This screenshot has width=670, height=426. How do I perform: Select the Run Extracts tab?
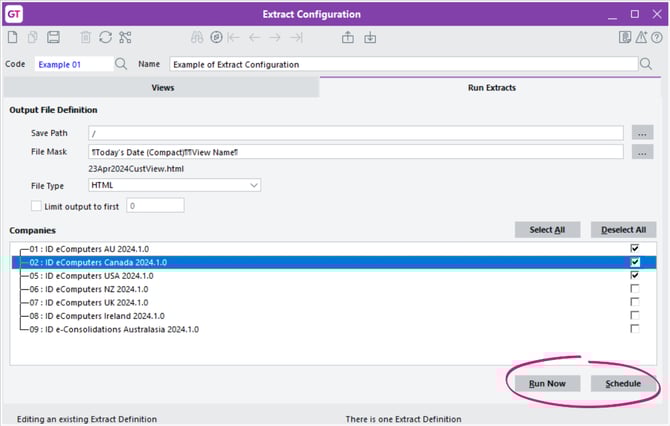[x=491, y=88]
